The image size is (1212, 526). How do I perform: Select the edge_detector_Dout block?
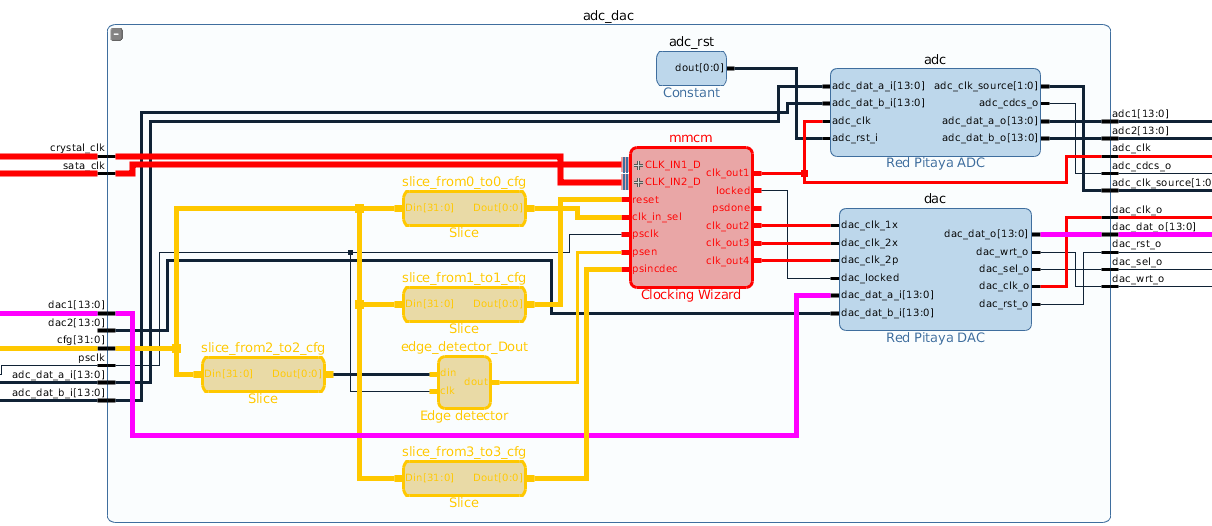coord(464,382)
